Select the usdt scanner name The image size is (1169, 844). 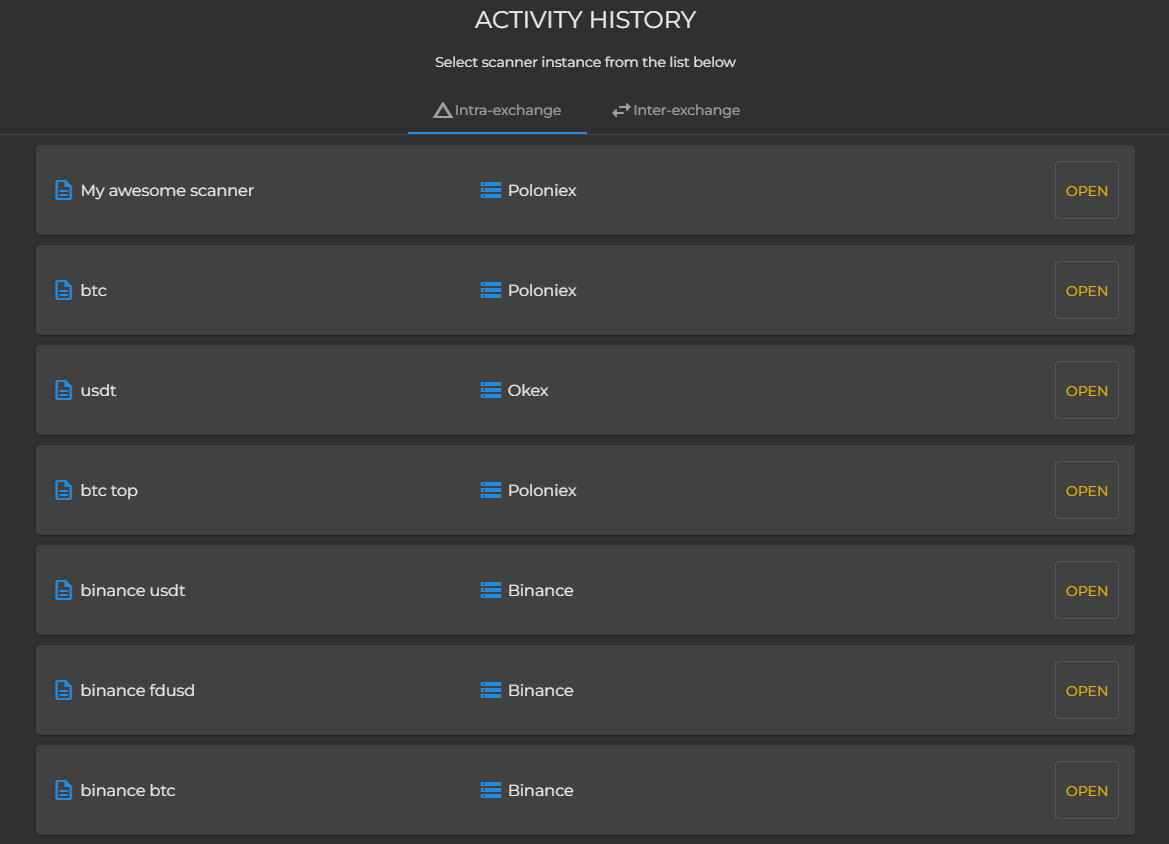(99, 390)
